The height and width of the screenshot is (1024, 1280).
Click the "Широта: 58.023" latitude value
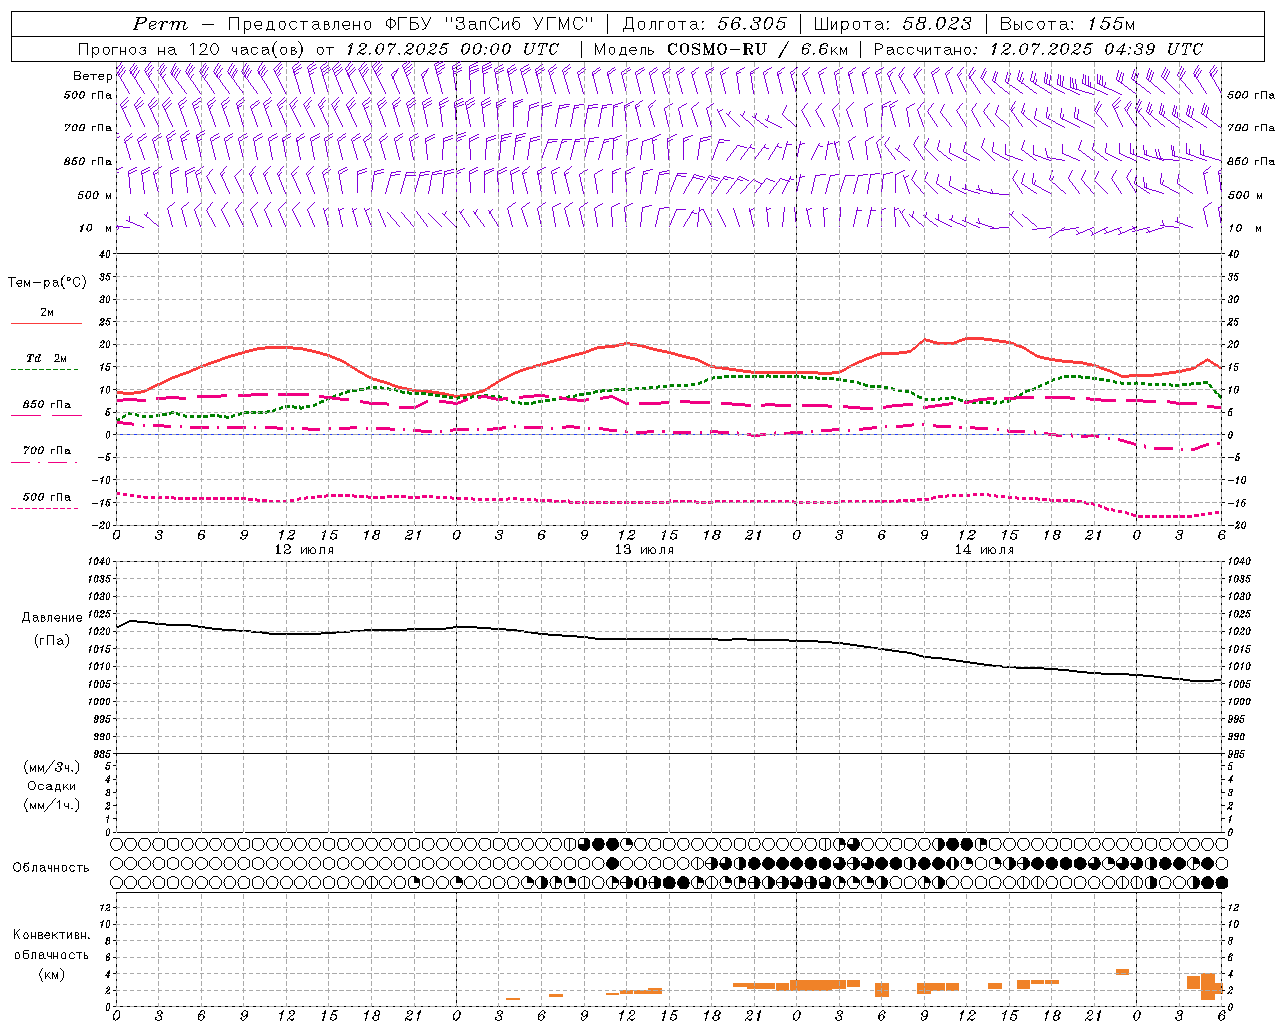tap(892, 24)
